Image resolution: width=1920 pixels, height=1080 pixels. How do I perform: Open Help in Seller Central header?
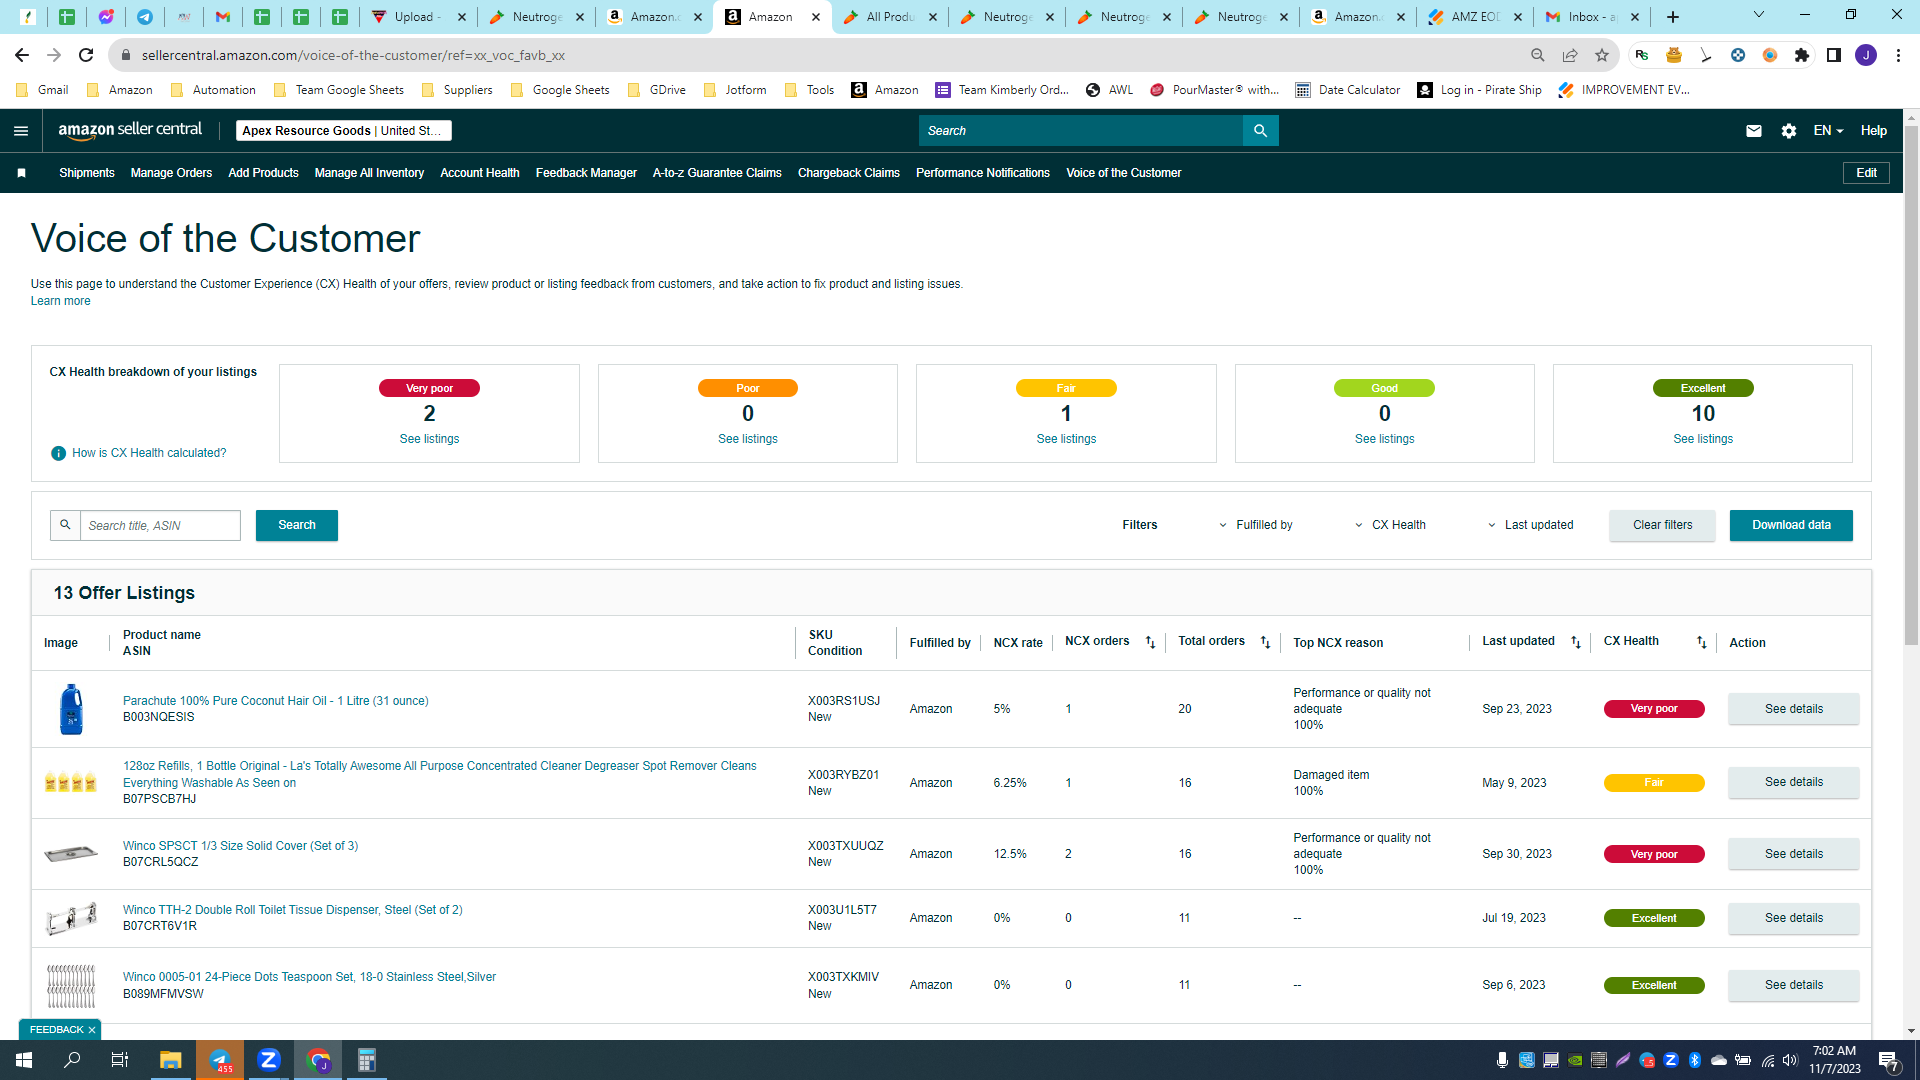(x=1874, y=131)
